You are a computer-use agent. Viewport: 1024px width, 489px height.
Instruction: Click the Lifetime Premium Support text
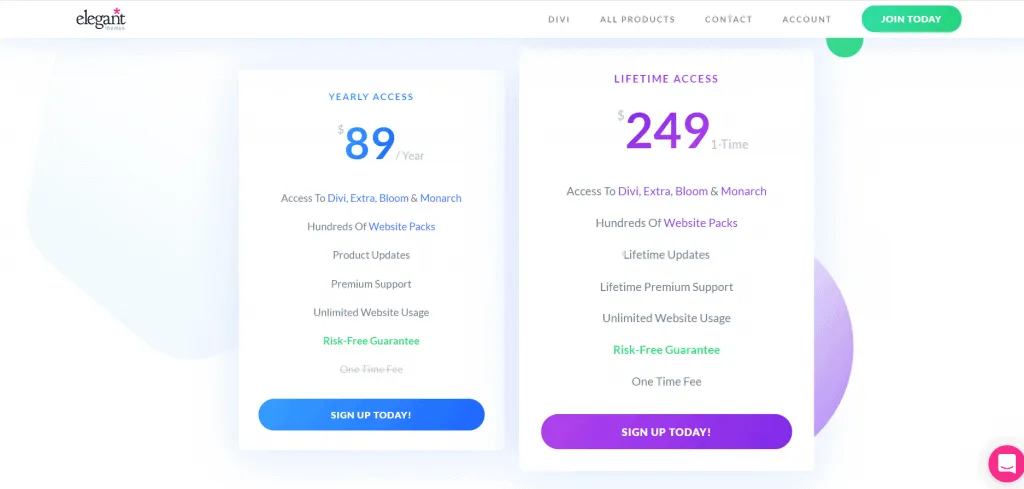click(x=666, y=287)
